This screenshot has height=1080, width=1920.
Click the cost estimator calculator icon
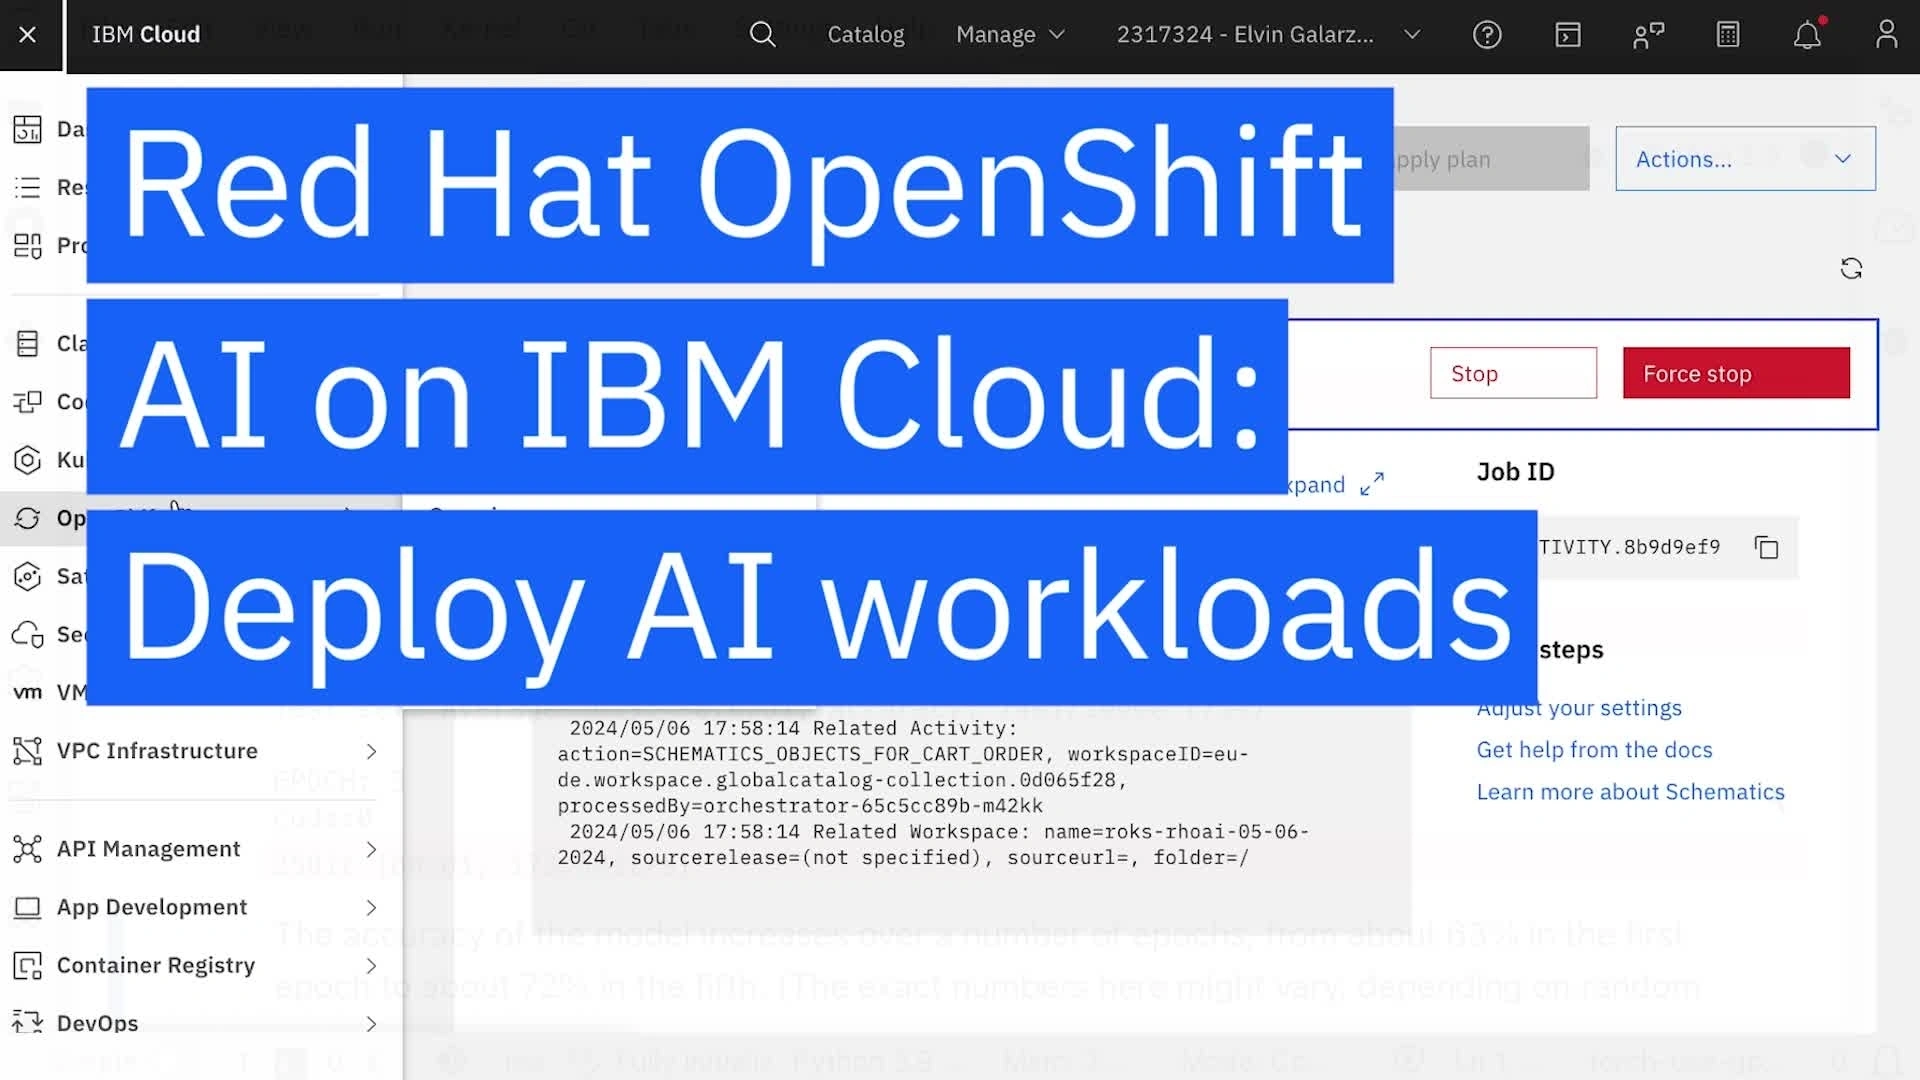point(1728,35)
